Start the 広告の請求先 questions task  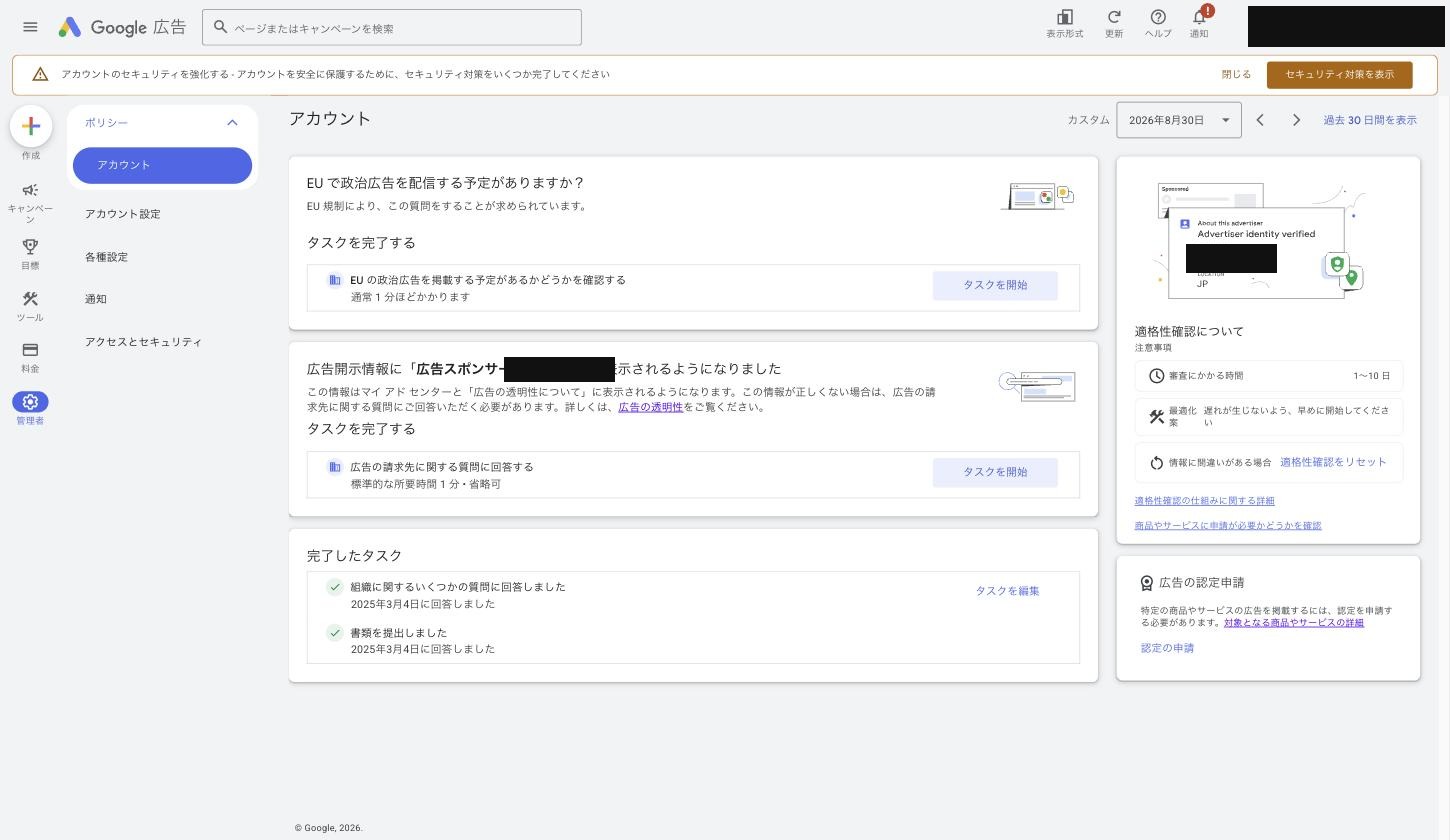(995, 472)
